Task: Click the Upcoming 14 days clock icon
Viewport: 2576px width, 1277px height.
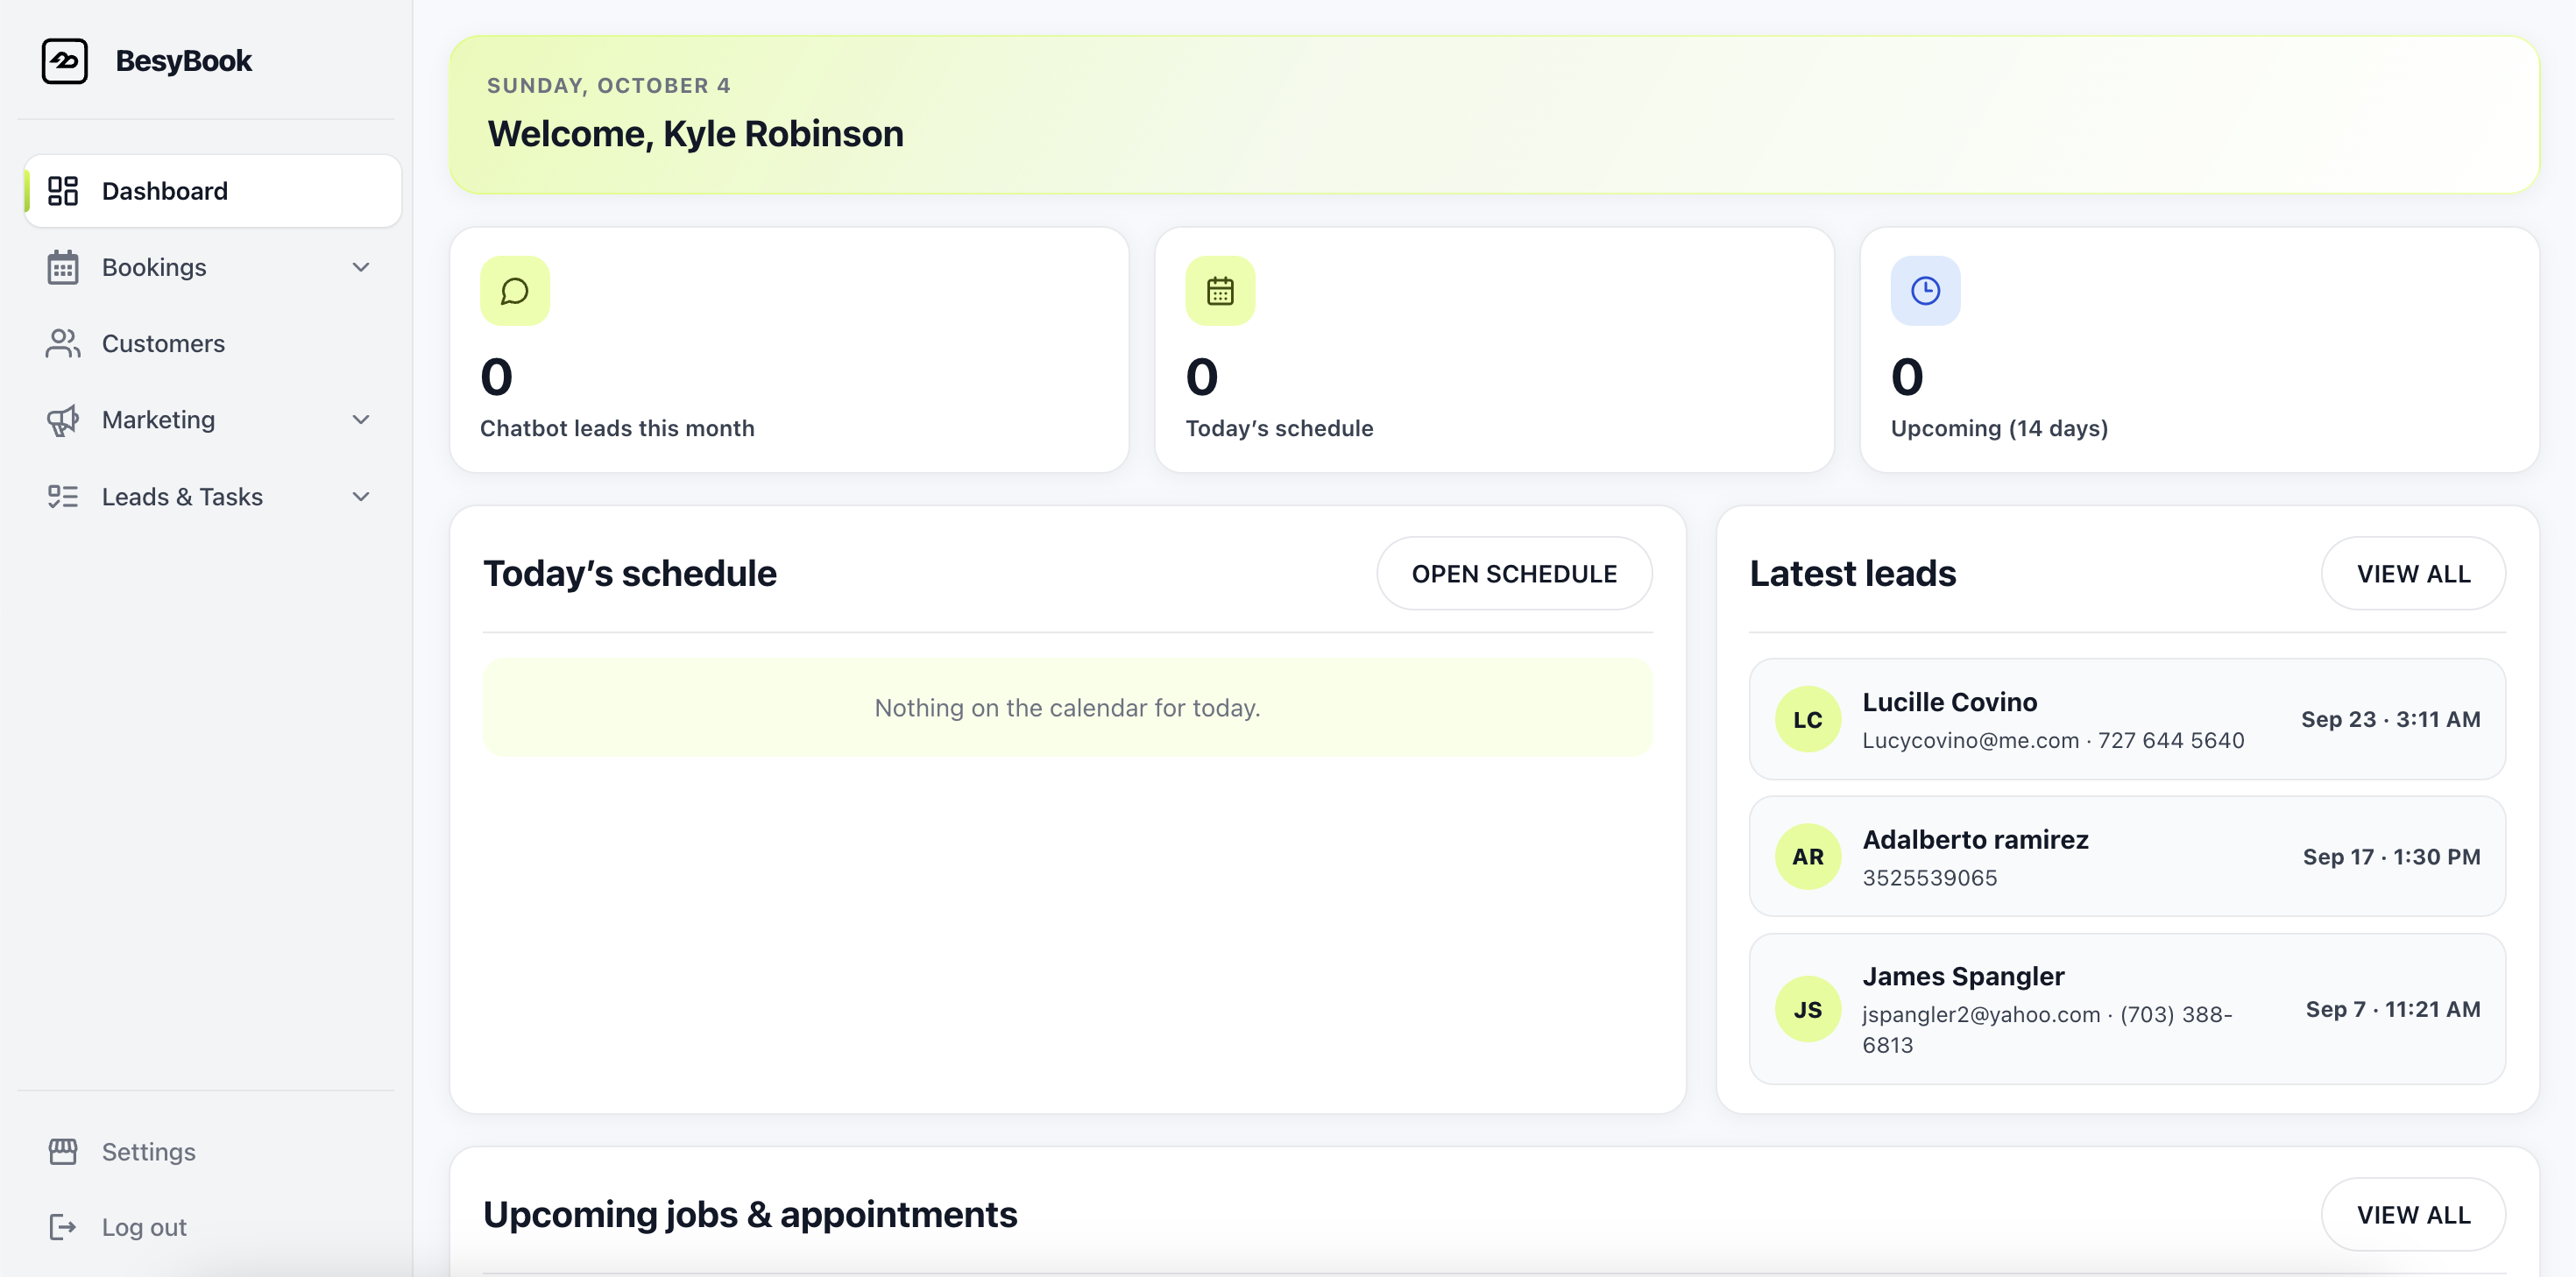Action: pos(1925,291)
